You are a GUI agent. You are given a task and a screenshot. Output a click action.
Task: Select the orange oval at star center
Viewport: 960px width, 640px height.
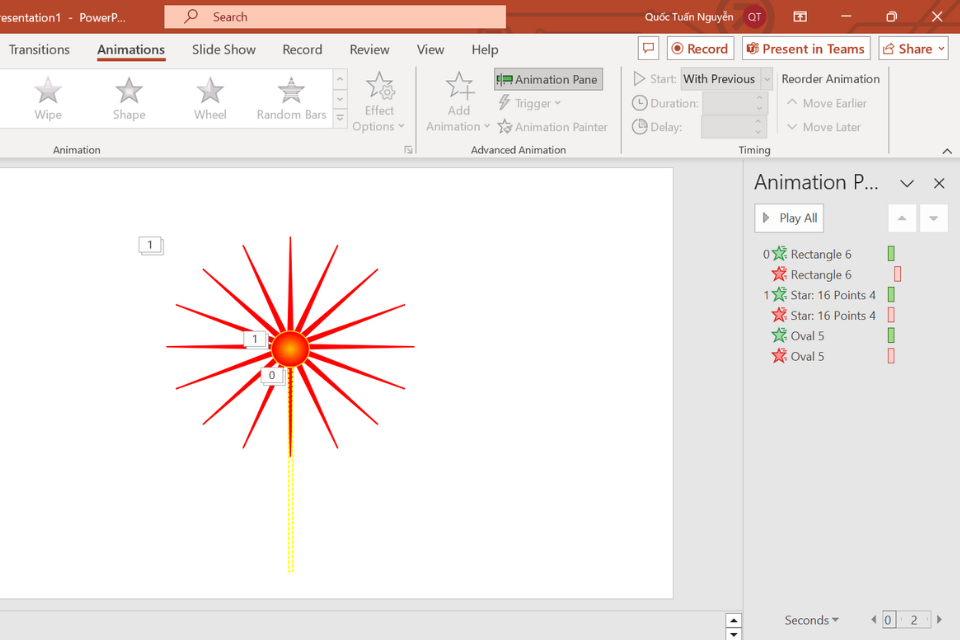(x=290, y=348)
